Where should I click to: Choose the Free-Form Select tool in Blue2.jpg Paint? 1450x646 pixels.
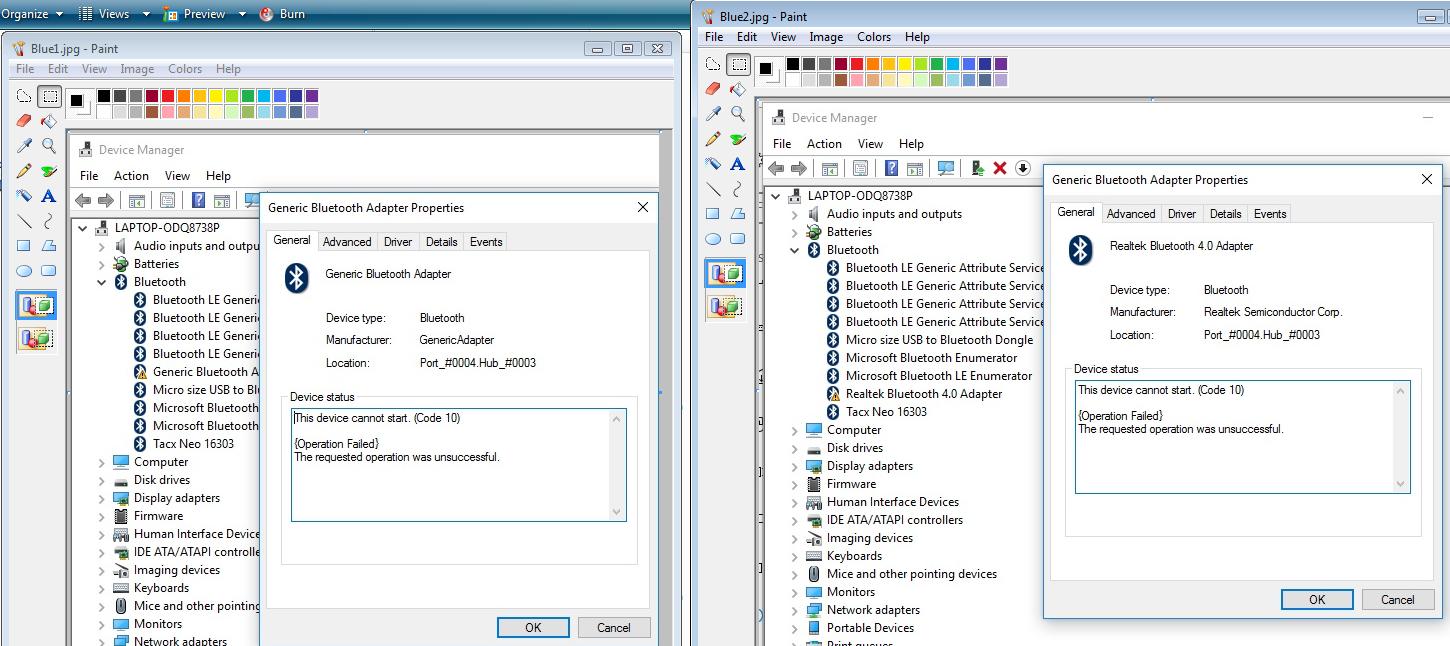coord(713,64)
